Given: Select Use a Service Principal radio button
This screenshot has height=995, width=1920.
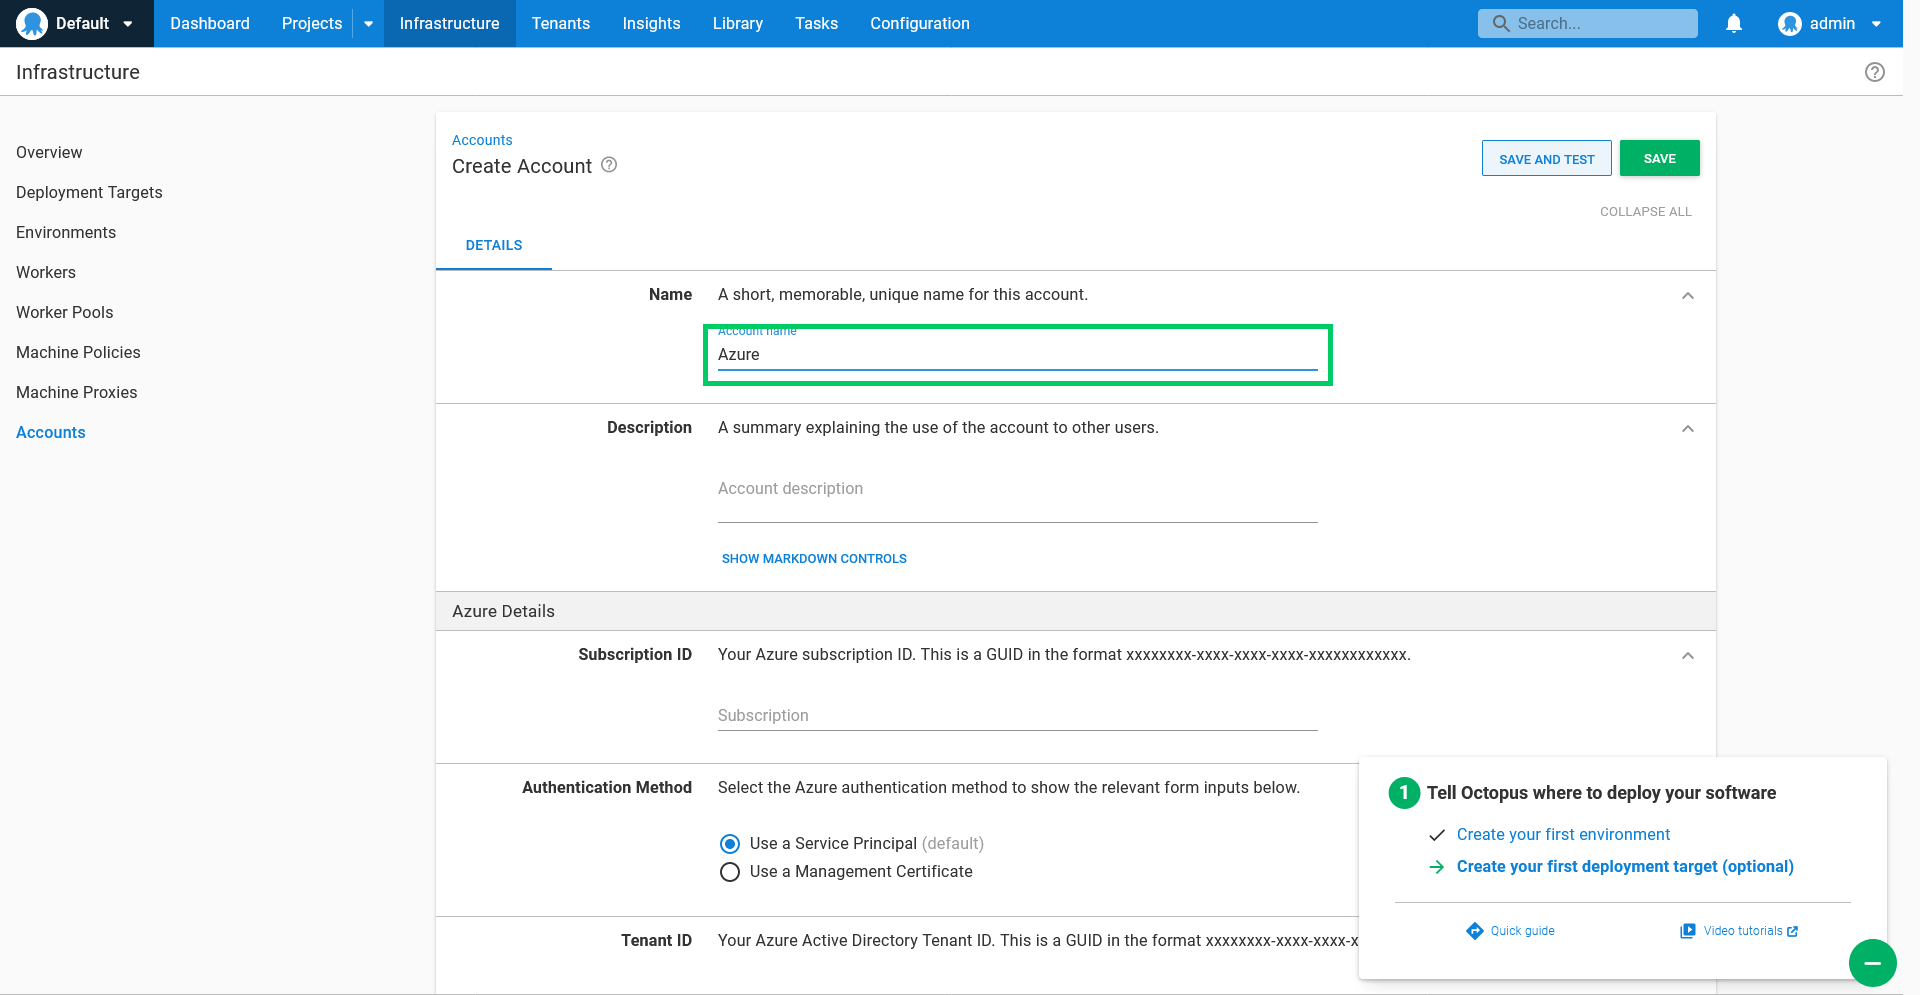Looking at the screenshot, I should [730, 844].
